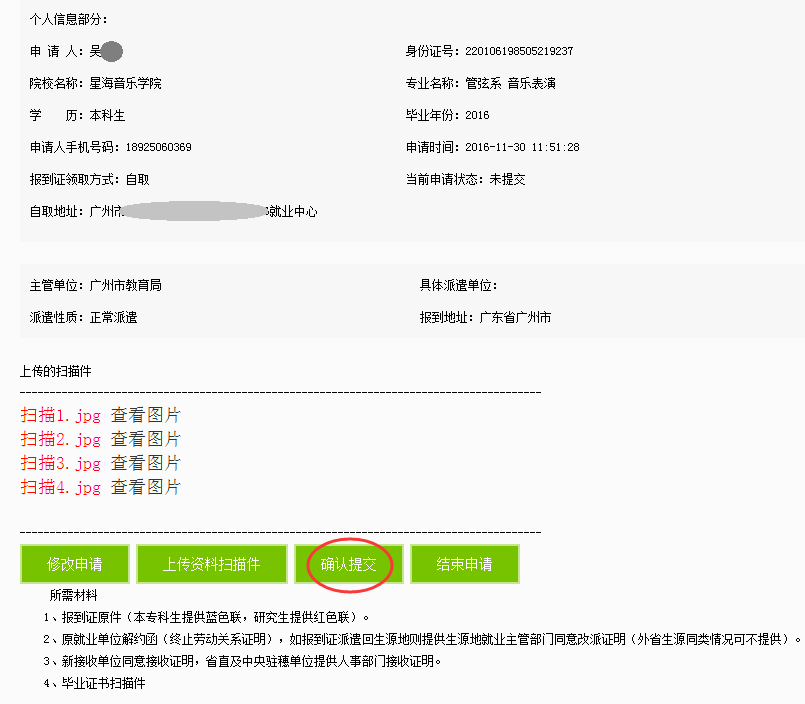The image size is (805, 704).
Task: Click the 所需材料 heading
Action: coord(75,595)
